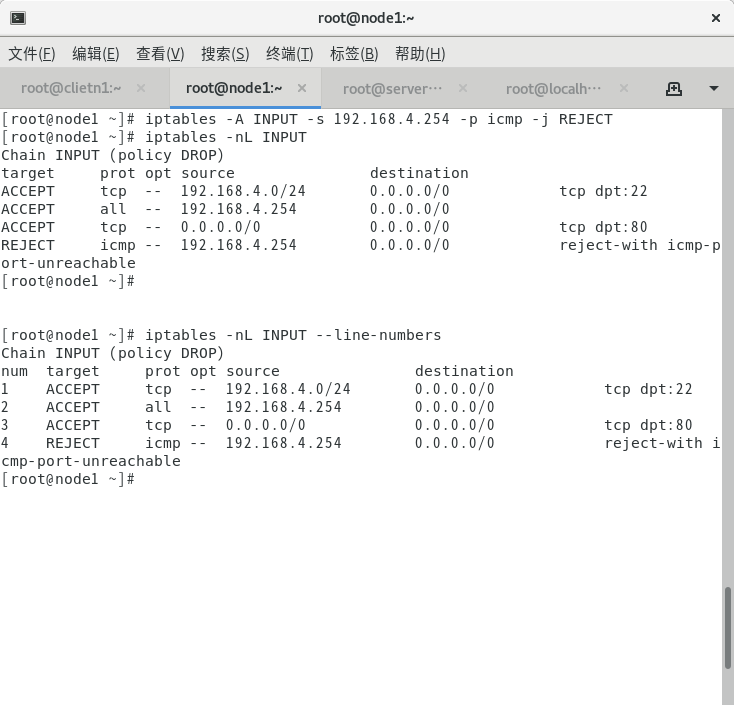734x705 pixels.
Task: Click the window title root@node1:~
Action: (x=366, y=18)
